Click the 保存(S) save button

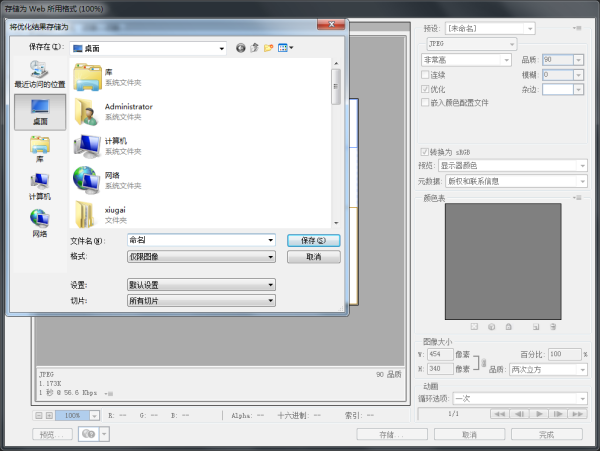pyautogui.click(x=313, y=240)
